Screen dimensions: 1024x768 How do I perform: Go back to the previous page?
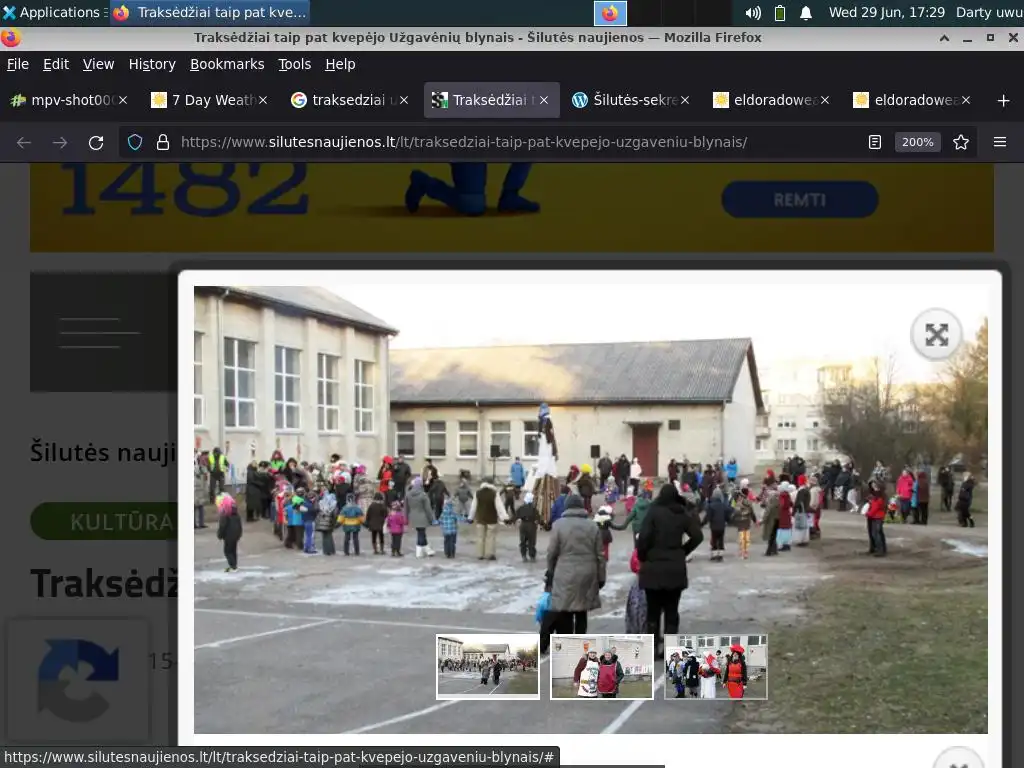24,142
